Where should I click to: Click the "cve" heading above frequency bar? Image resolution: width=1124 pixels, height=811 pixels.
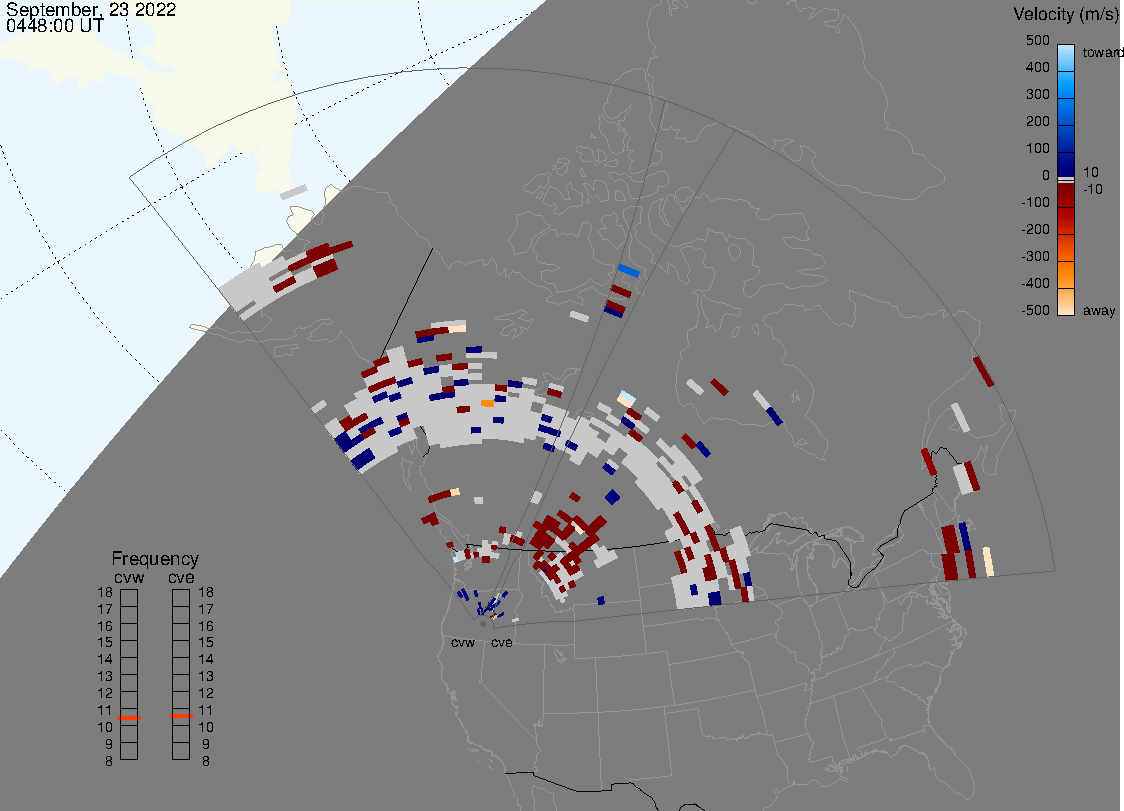click(x=181, y=578)
